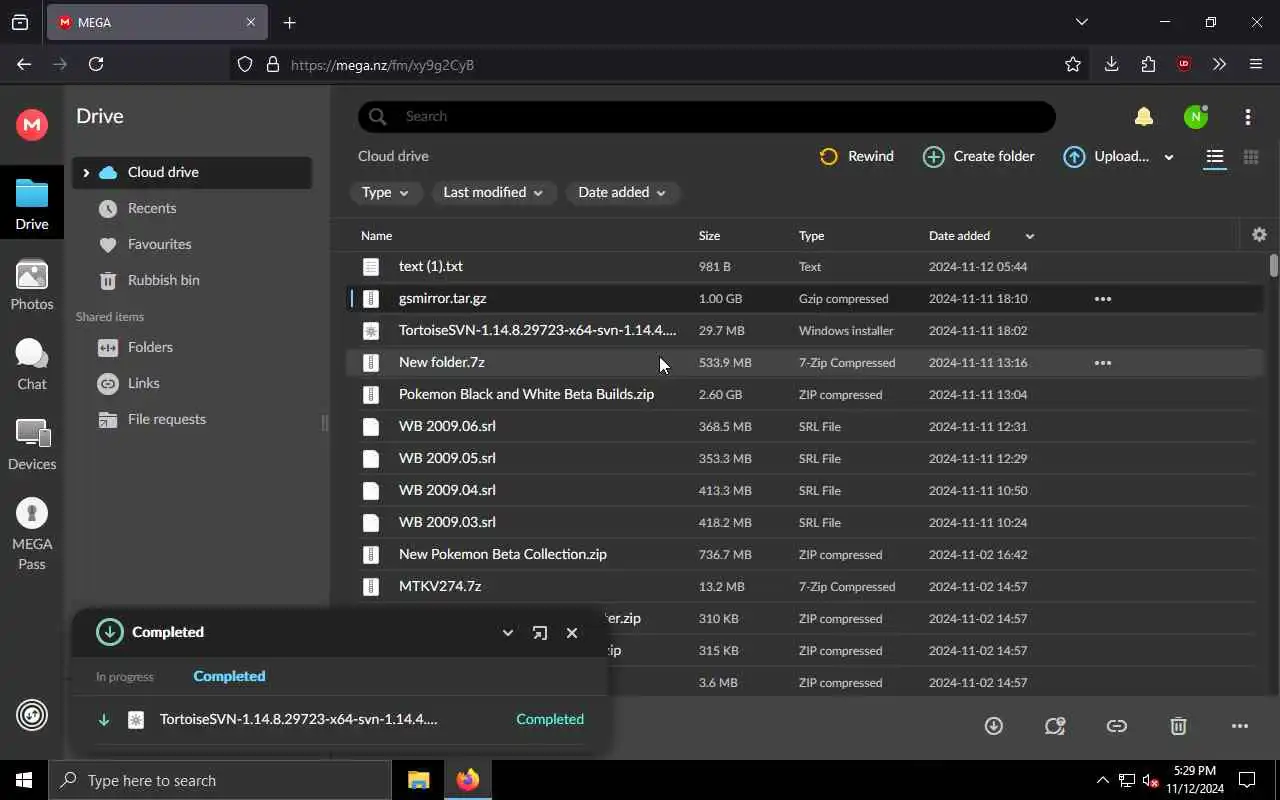This screenshot has width=1280, height=800.
Task: Click the Rewind button
Action: 857,156
